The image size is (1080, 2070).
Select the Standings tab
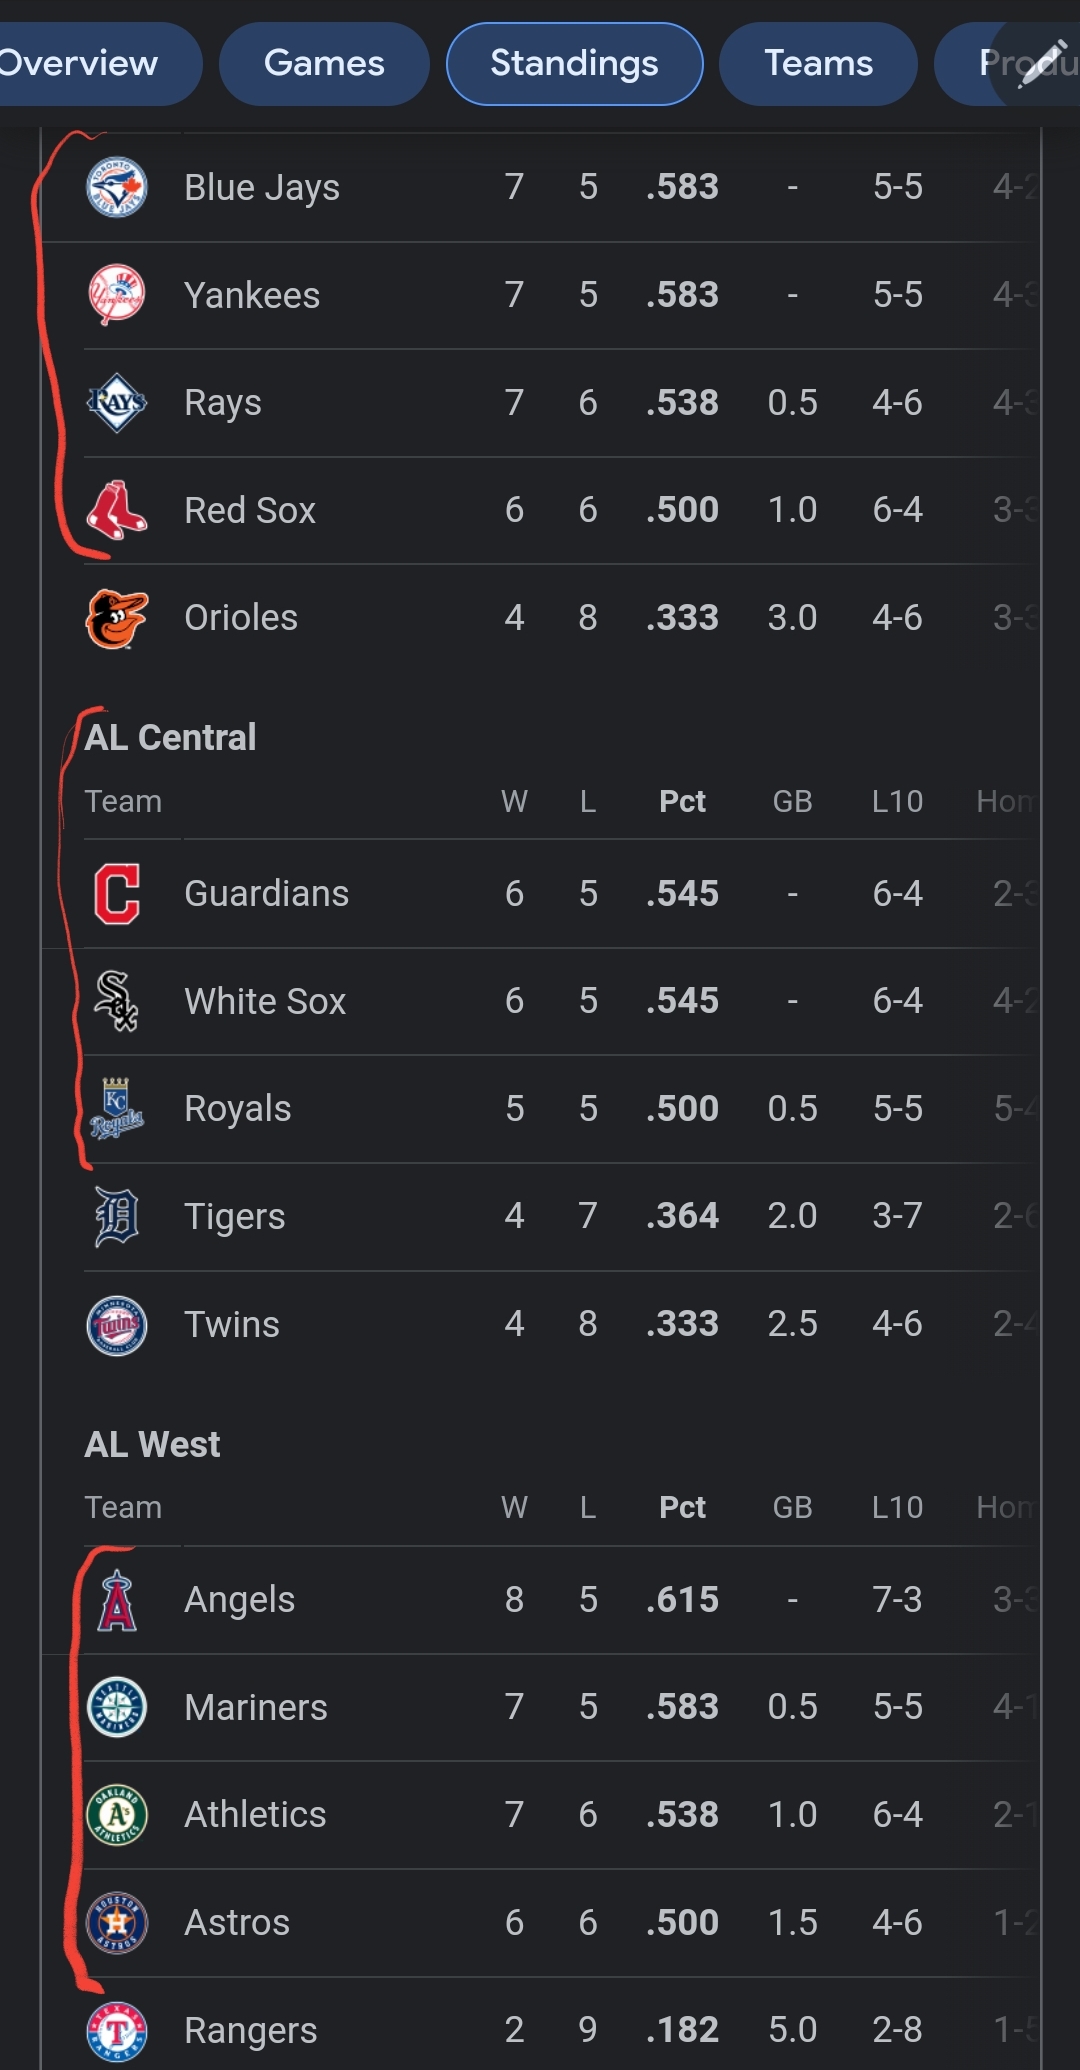pyautogui.click(x=574, y=64)
